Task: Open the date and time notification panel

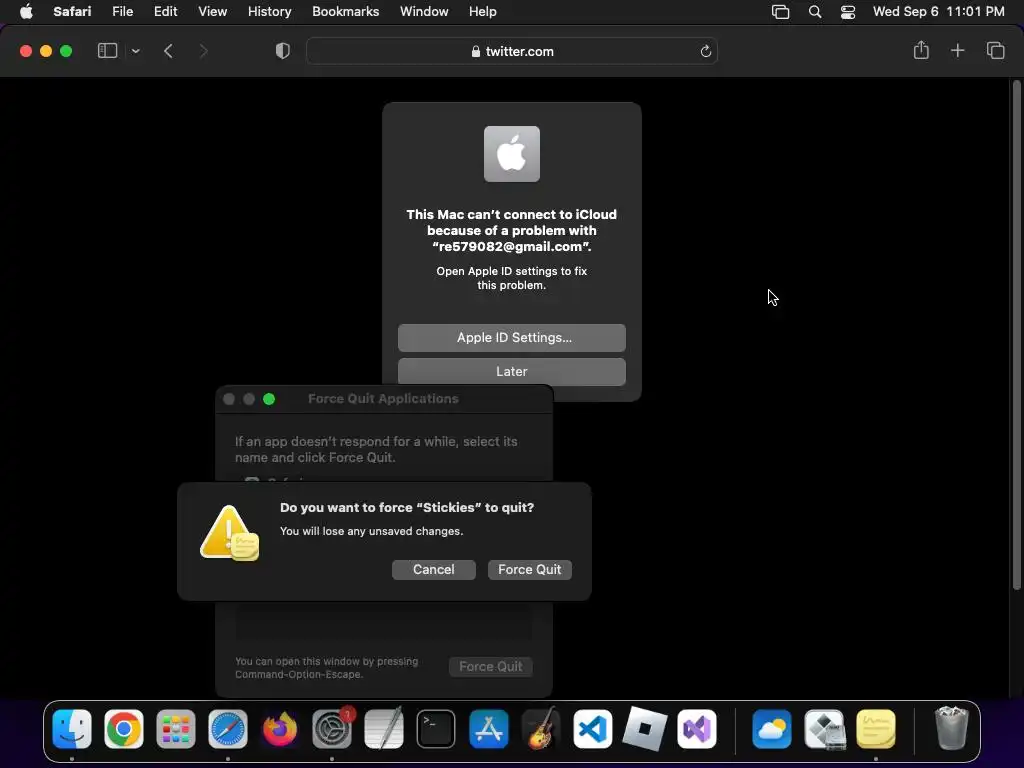Action: tap(938, 11)
